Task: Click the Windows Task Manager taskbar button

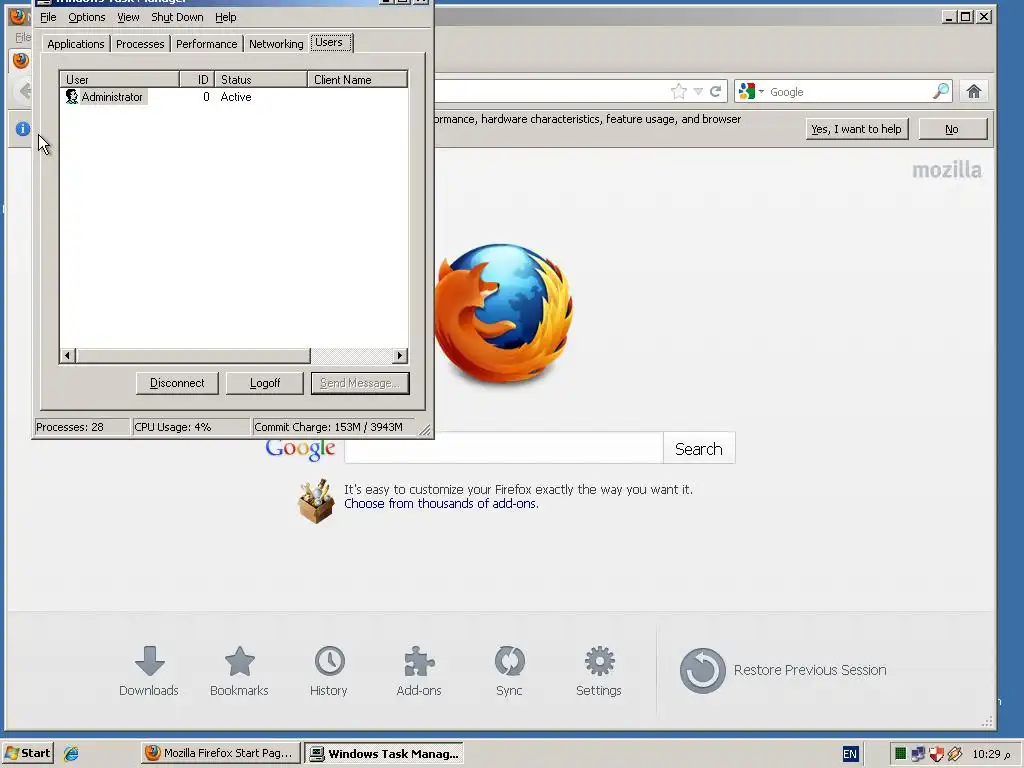Action: [384, 754]
